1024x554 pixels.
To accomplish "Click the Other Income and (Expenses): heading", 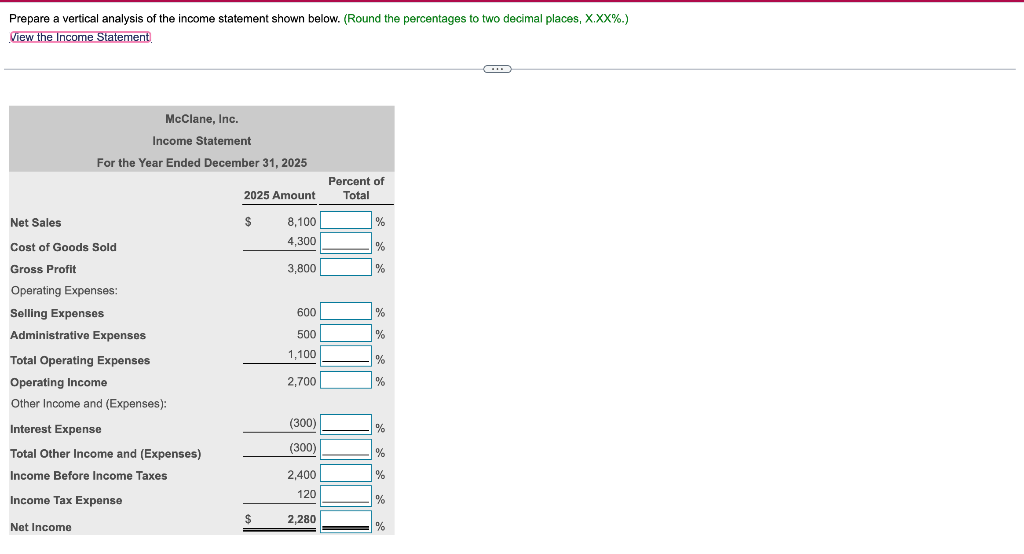I will pyautogui.click(x=89, y=404).
